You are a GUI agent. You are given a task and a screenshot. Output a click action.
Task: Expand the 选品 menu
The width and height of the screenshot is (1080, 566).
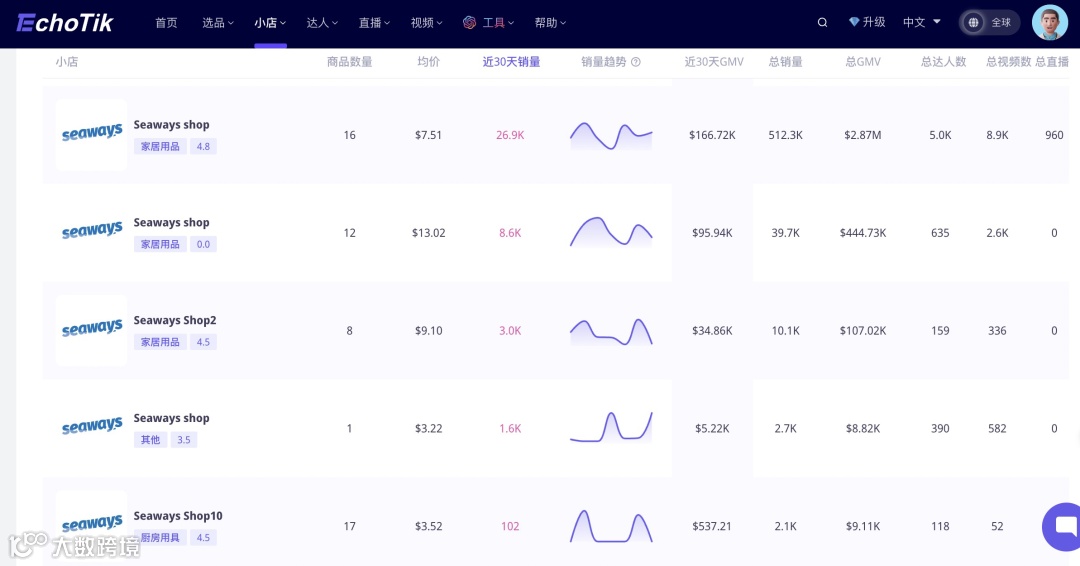(218, 23)
